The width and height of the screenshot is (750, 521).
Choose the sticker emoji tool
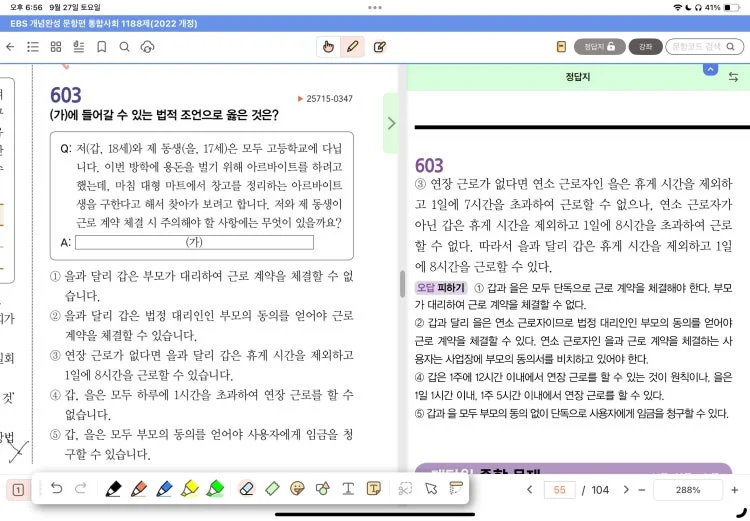coord(296,489)
